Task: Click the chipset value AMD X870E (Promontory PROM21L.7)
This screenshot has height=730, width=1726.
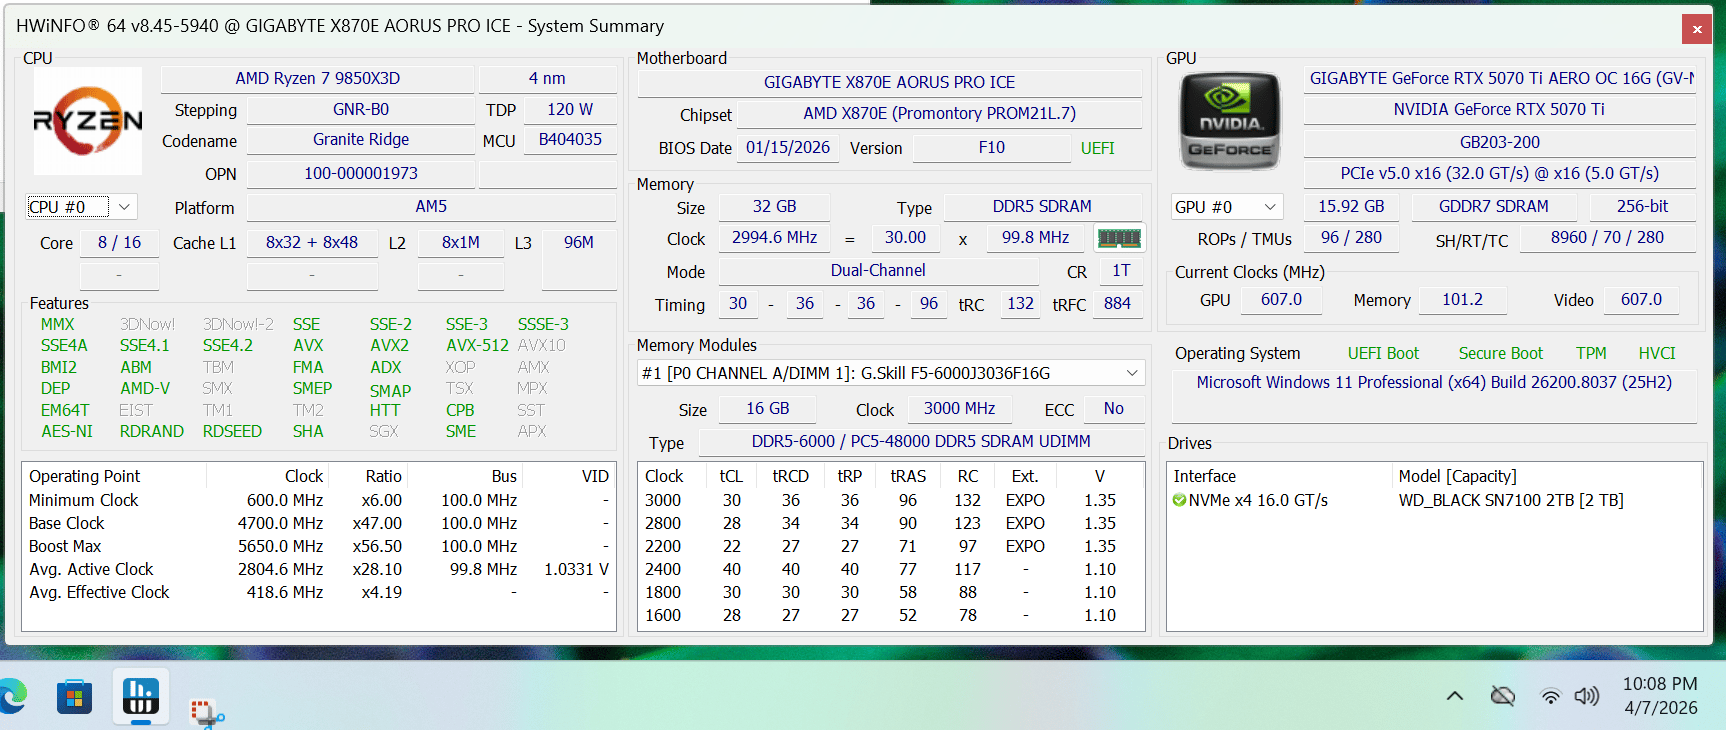Action: 940,113
